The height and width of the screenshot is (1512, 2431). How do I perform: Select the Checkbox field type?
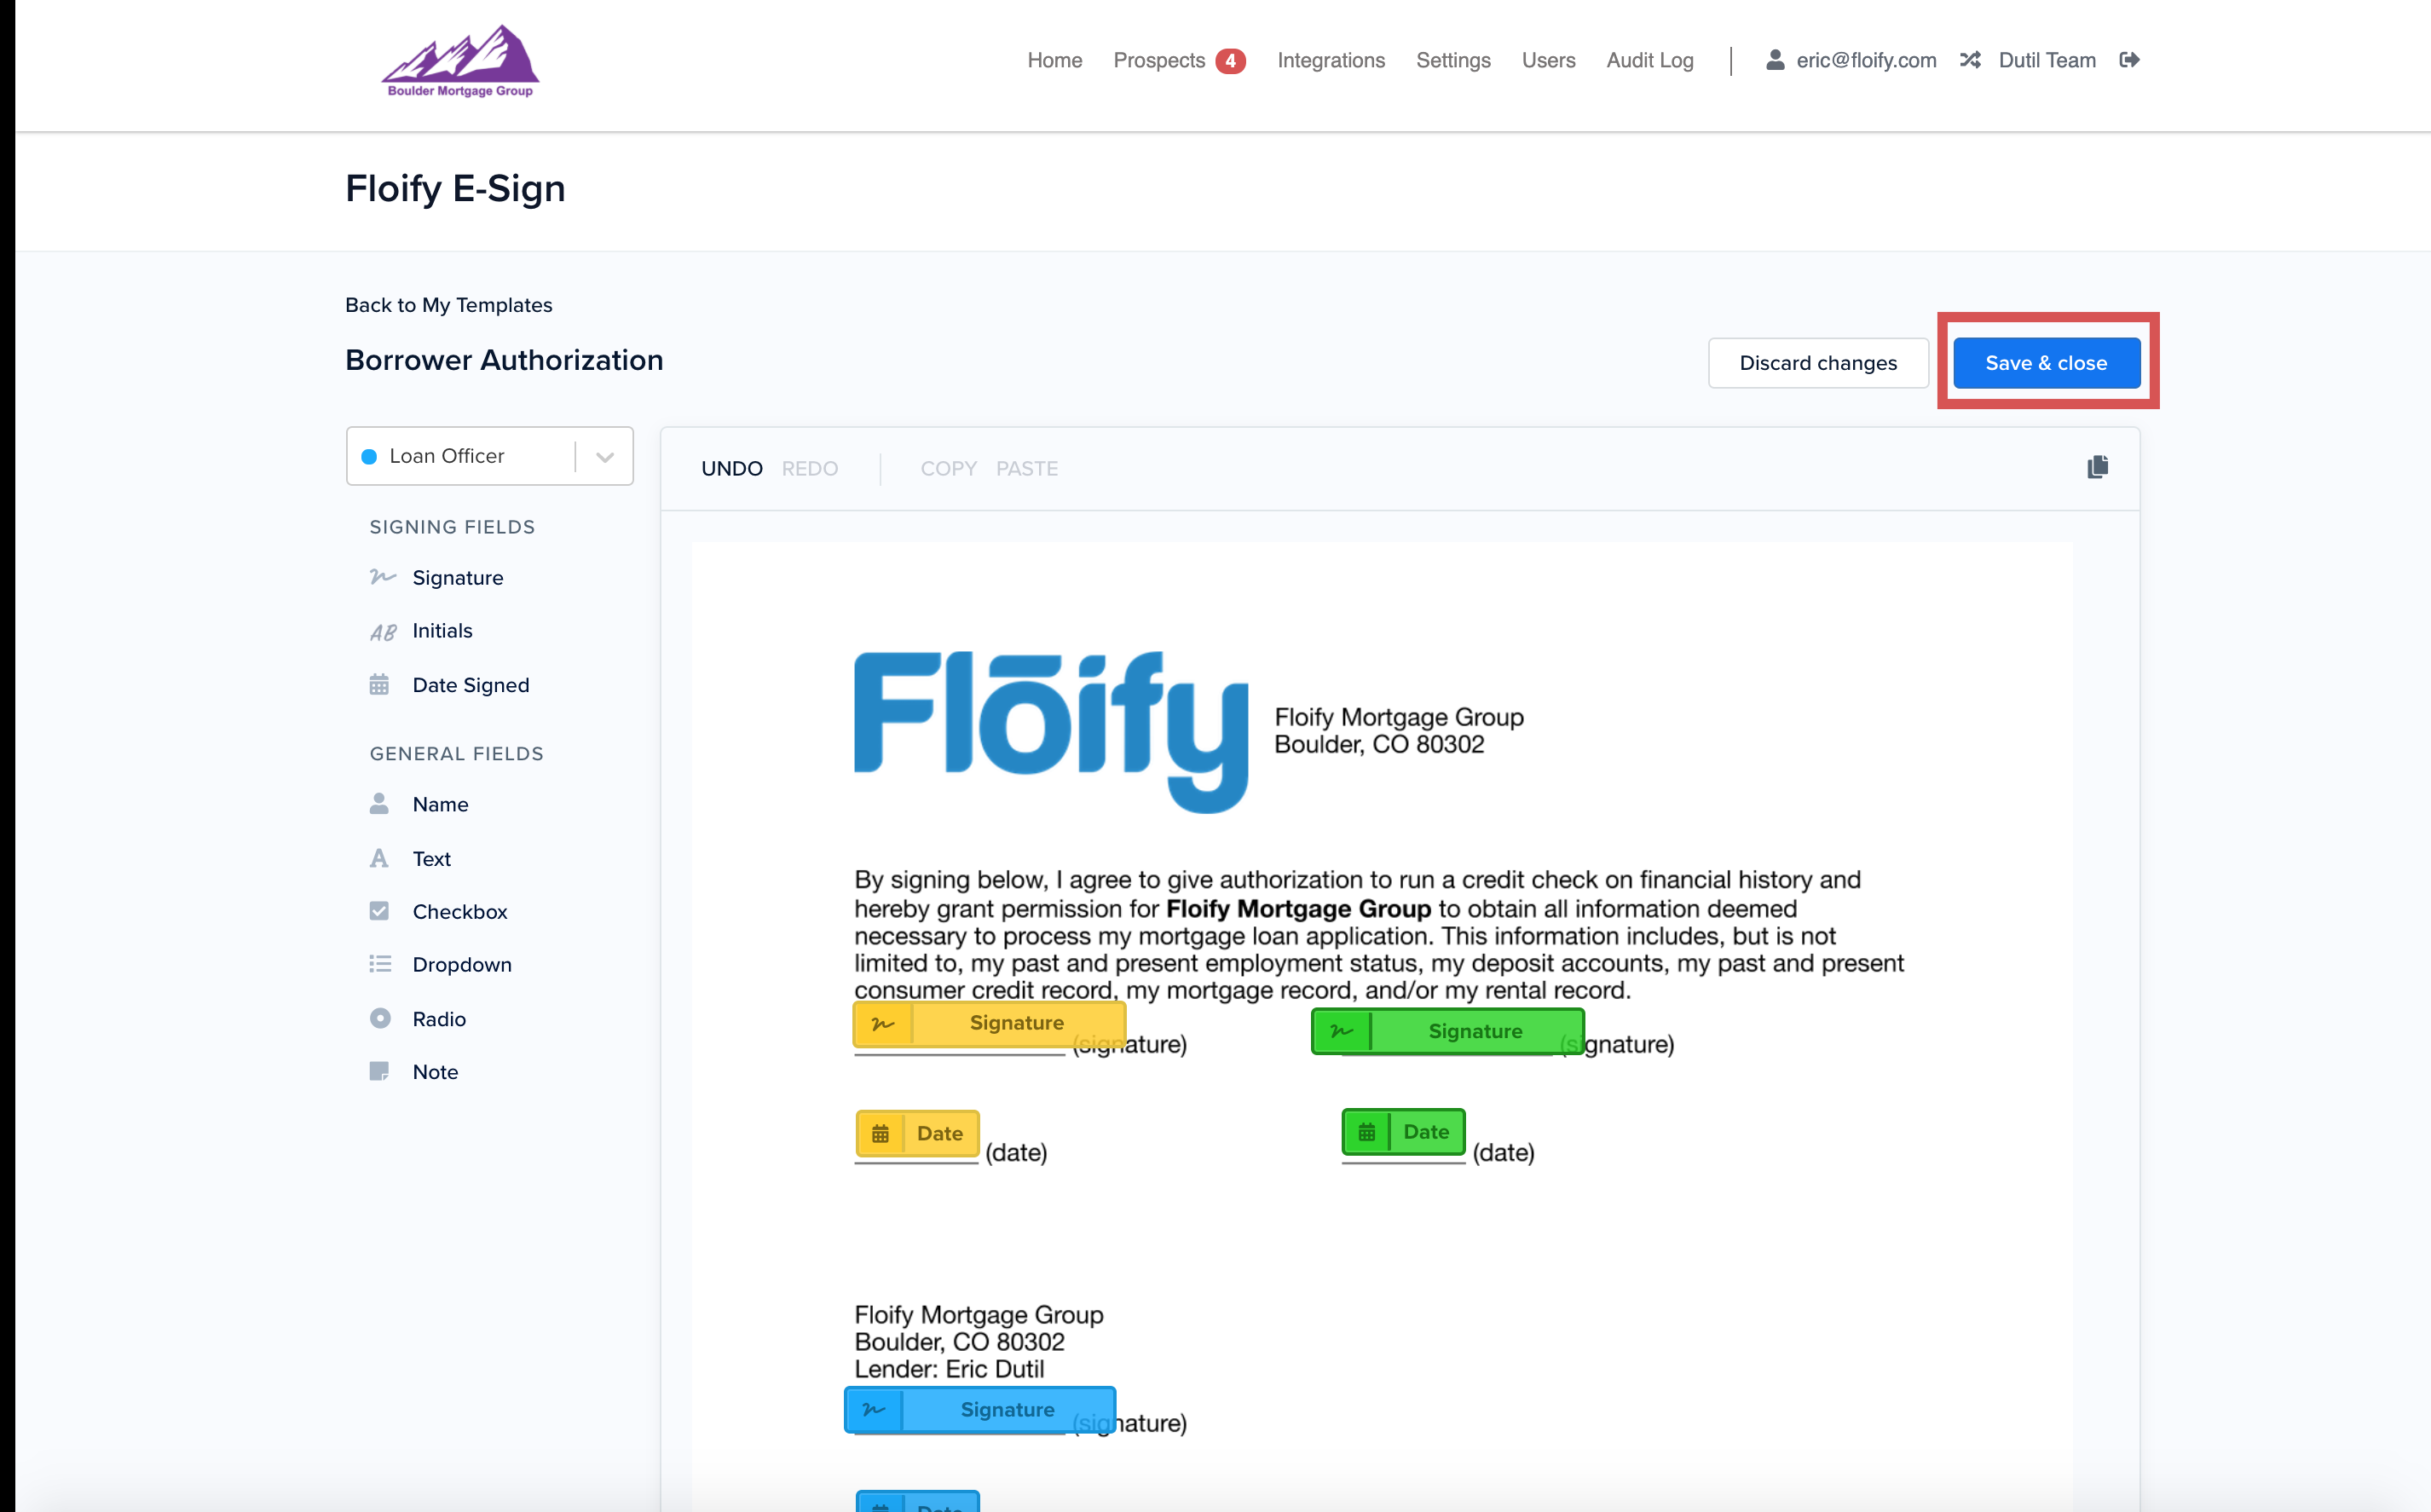459,911
